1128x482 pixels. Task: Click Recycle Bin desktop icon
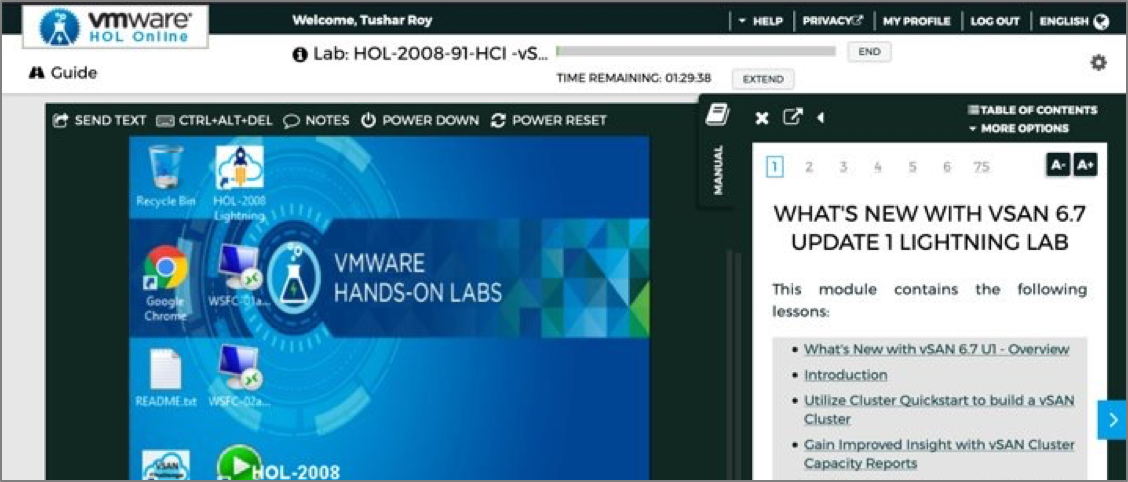pos(165,176)
